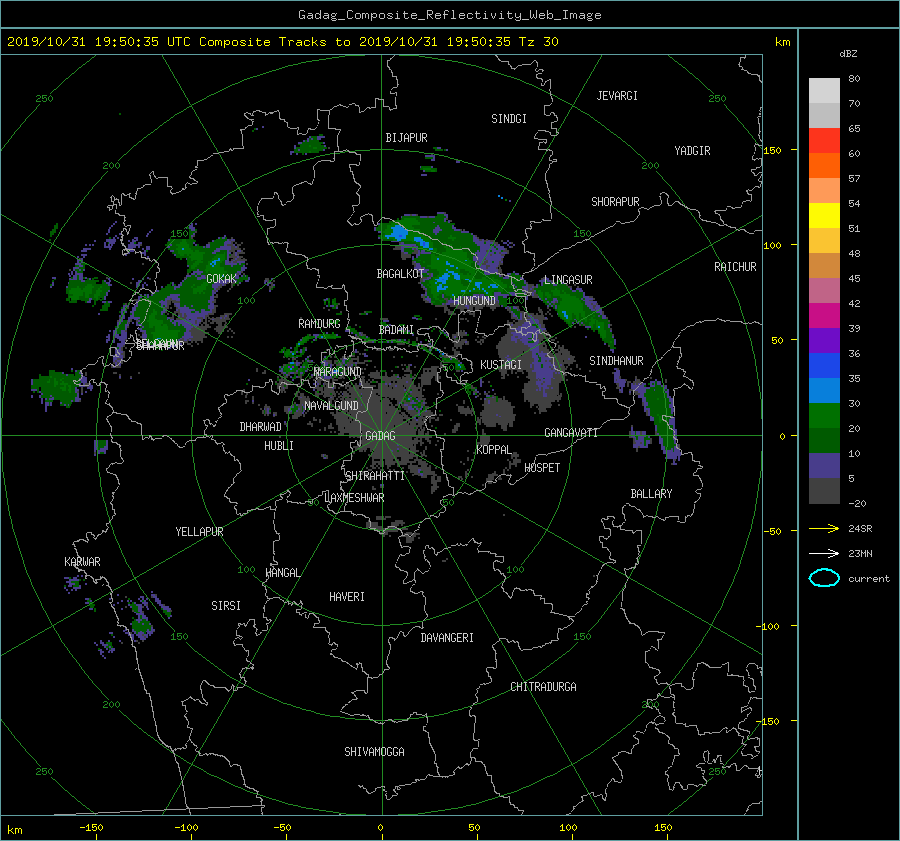Click the BADAMI city label

click(x=396, y=330)
